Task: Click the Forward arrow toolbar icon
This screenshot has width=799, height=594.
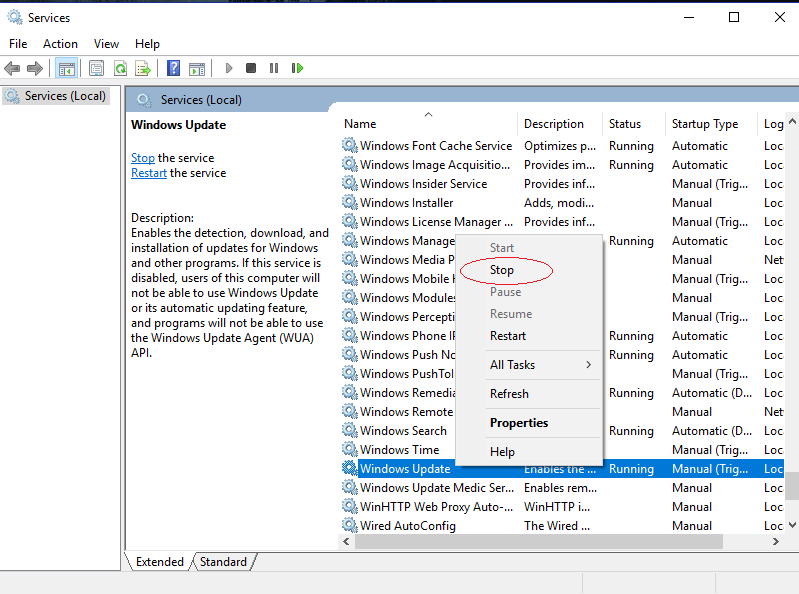Action: coord(35,68)
